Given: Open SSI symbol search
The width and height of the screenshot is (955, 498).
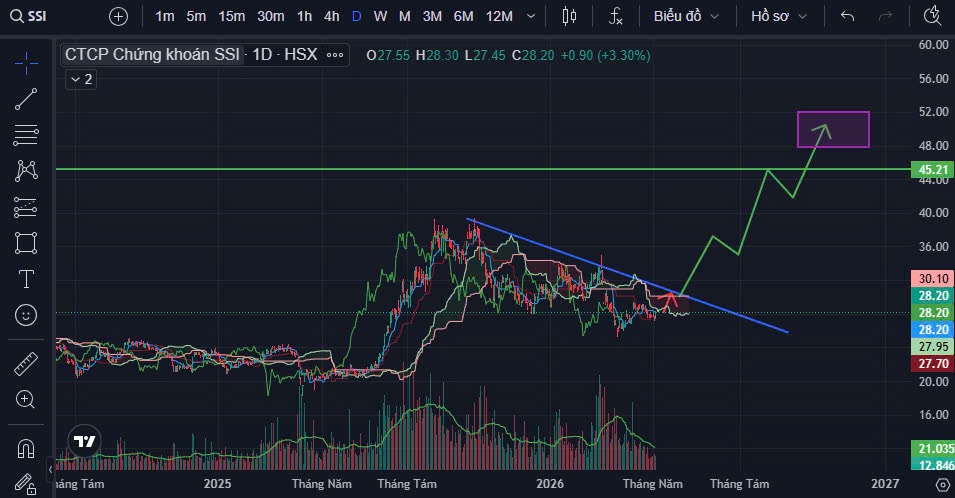Looking at the screenshot, I should 29,16.
